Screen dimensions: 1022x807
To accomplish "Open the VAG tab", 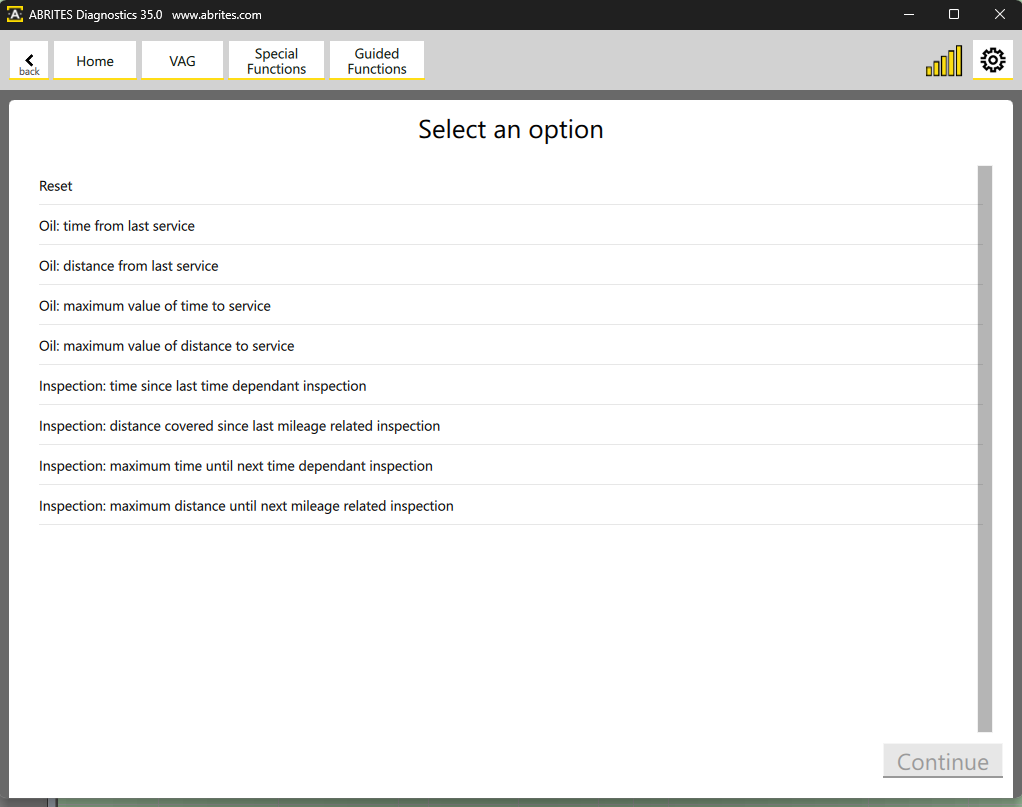I will [x=182, y=61].
